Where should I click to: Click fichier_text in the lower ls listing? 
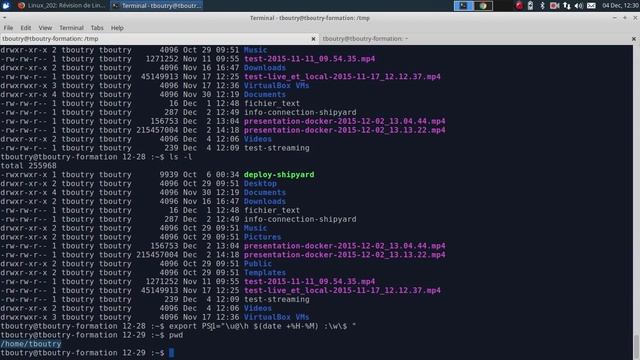pos(272,210)
